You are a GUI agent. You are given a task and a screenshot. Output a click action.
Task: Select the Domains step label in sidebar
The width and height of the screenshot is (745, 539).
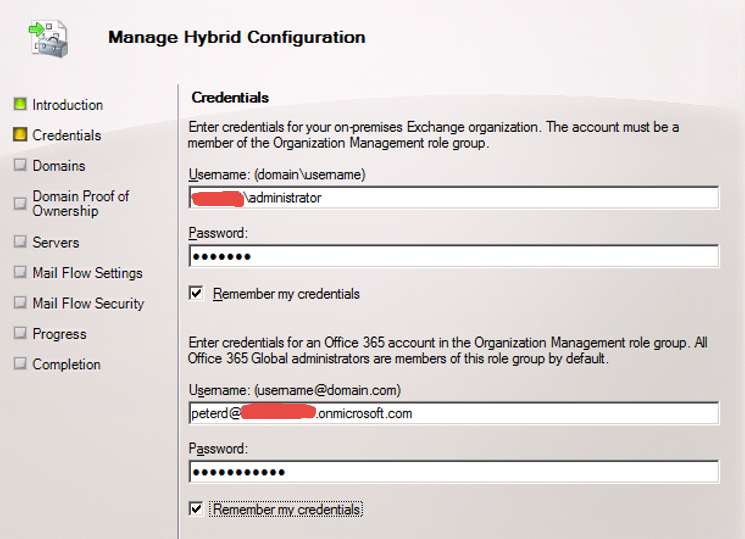pos(59,166)
